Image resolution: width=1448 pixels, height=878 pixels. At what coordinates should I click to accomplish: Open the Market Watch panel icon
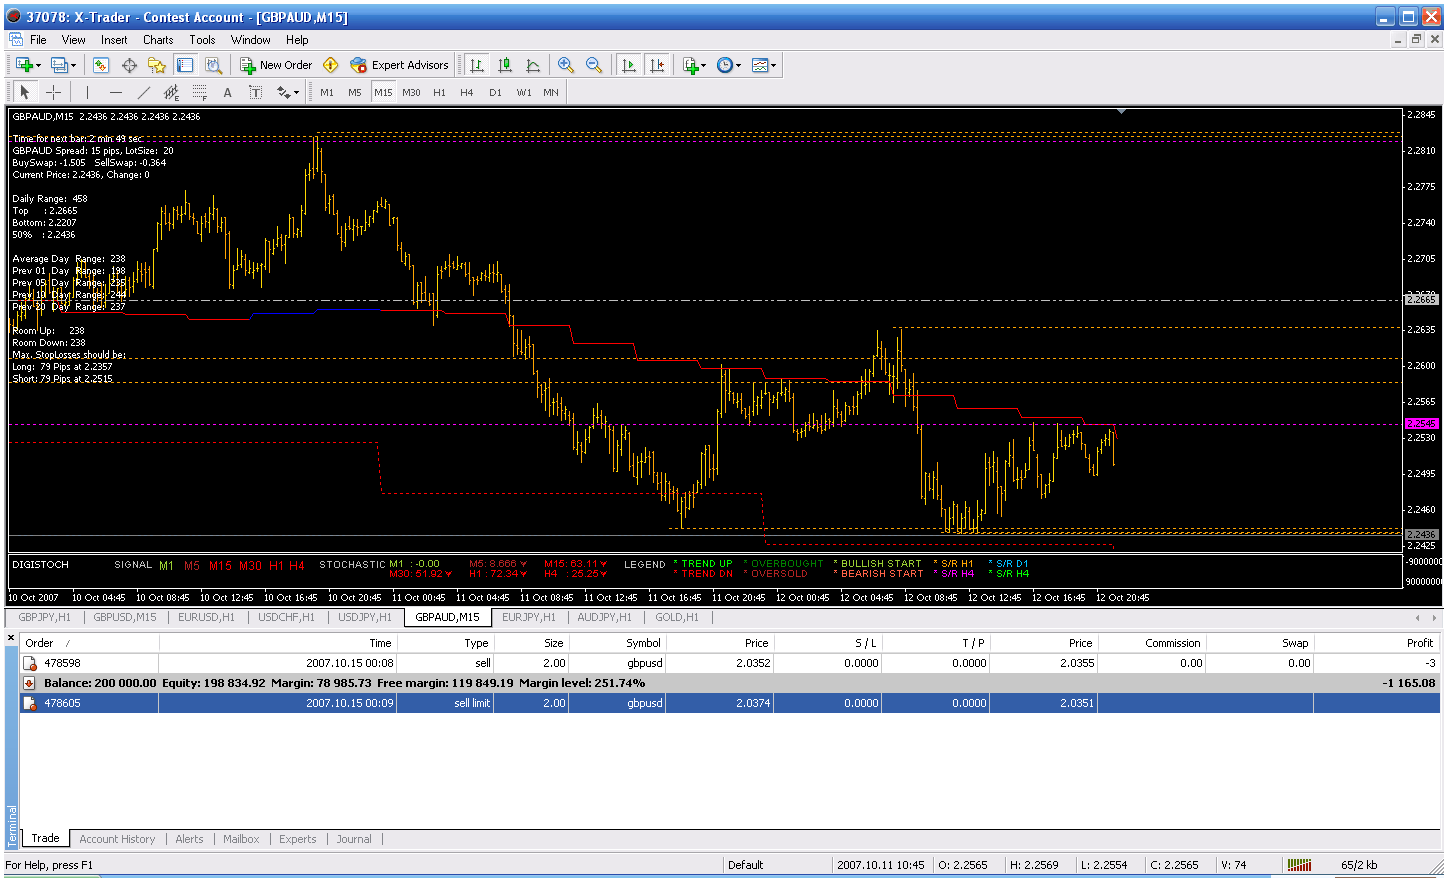(x=101, y=65)
